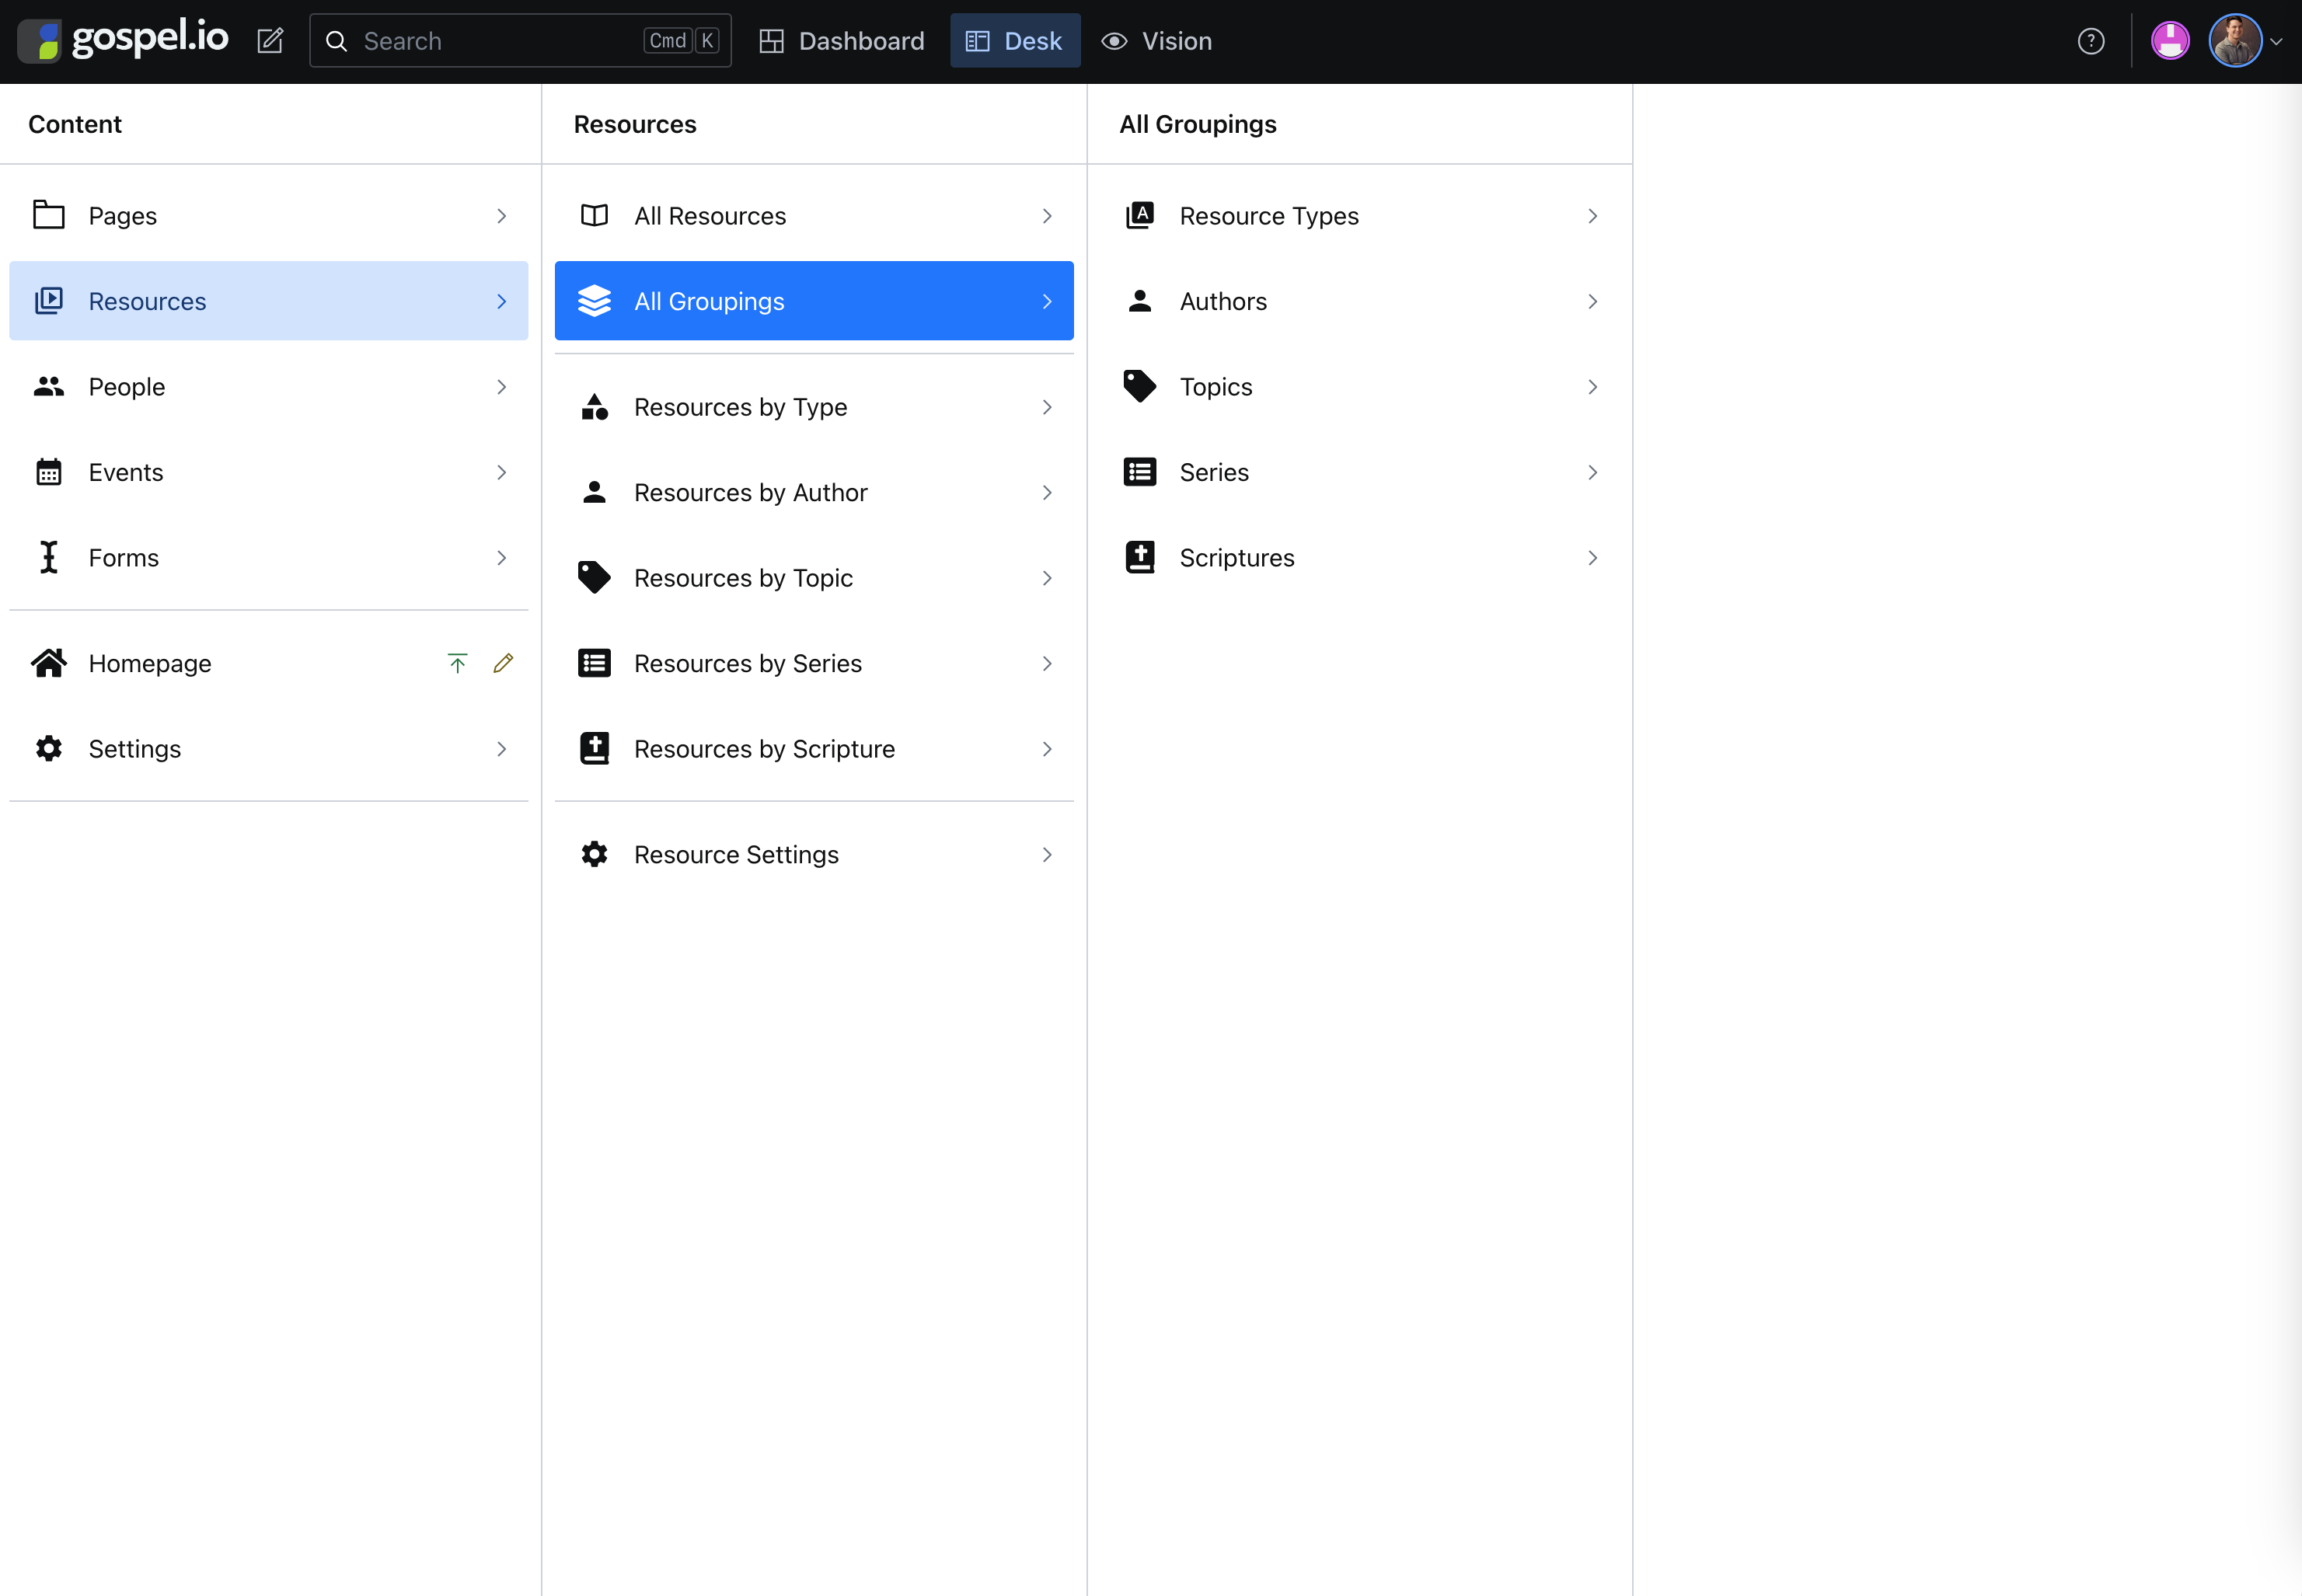This screenshot has width=2302, height=1596.
Task: Click the All Resources open book icon
Action: pos(595,215)
